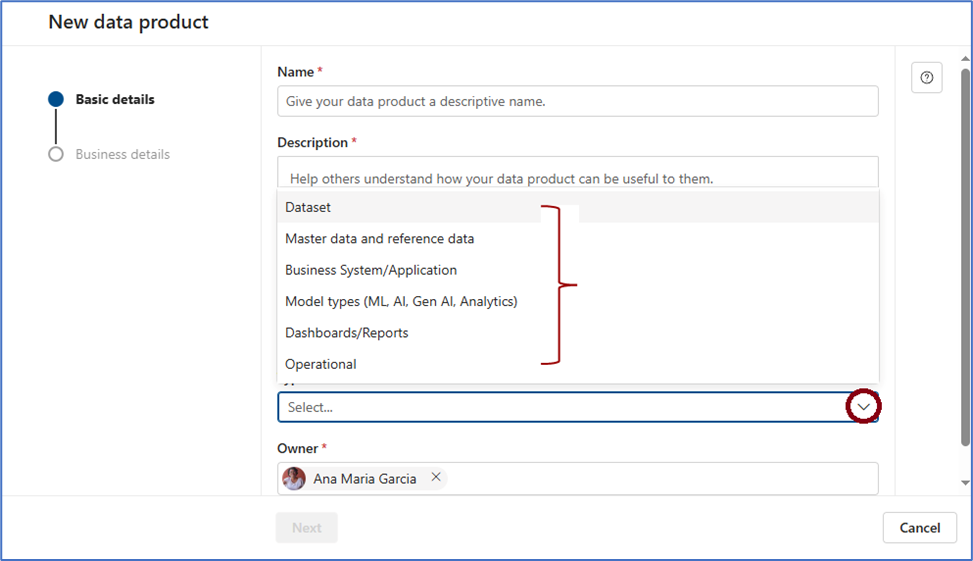The image size is (973, 561).
Task: Click the Name input field
Action: tap(578, 101)
